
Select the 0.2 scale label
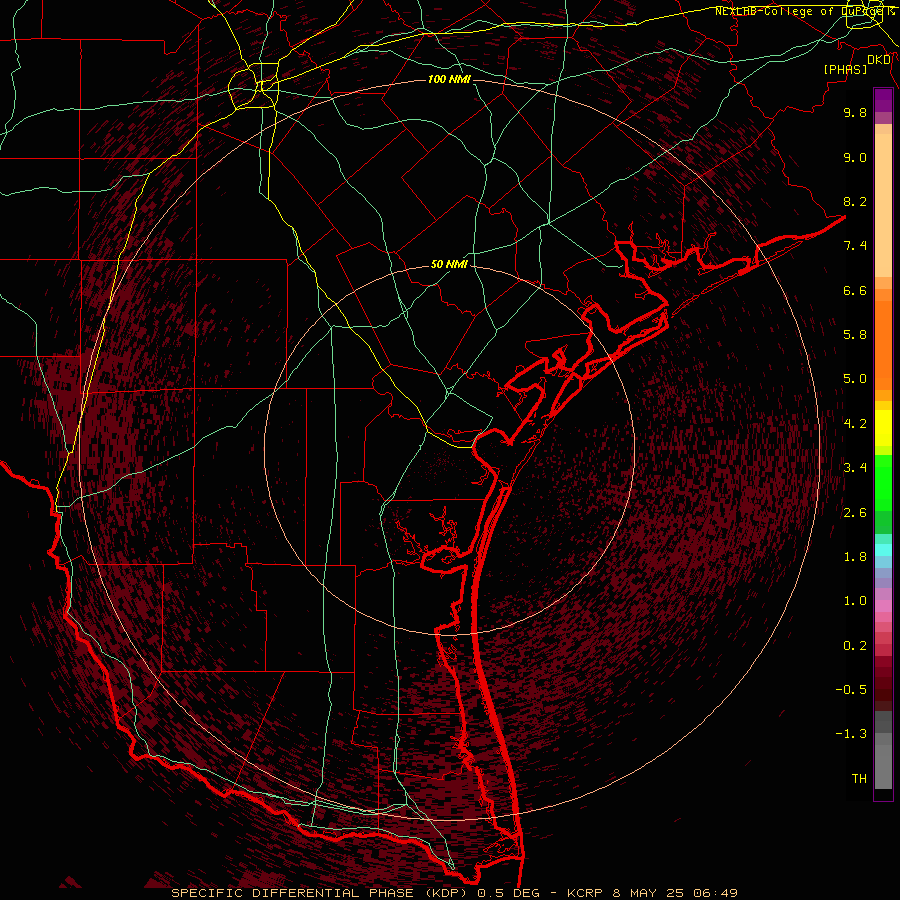click(855, 646)
